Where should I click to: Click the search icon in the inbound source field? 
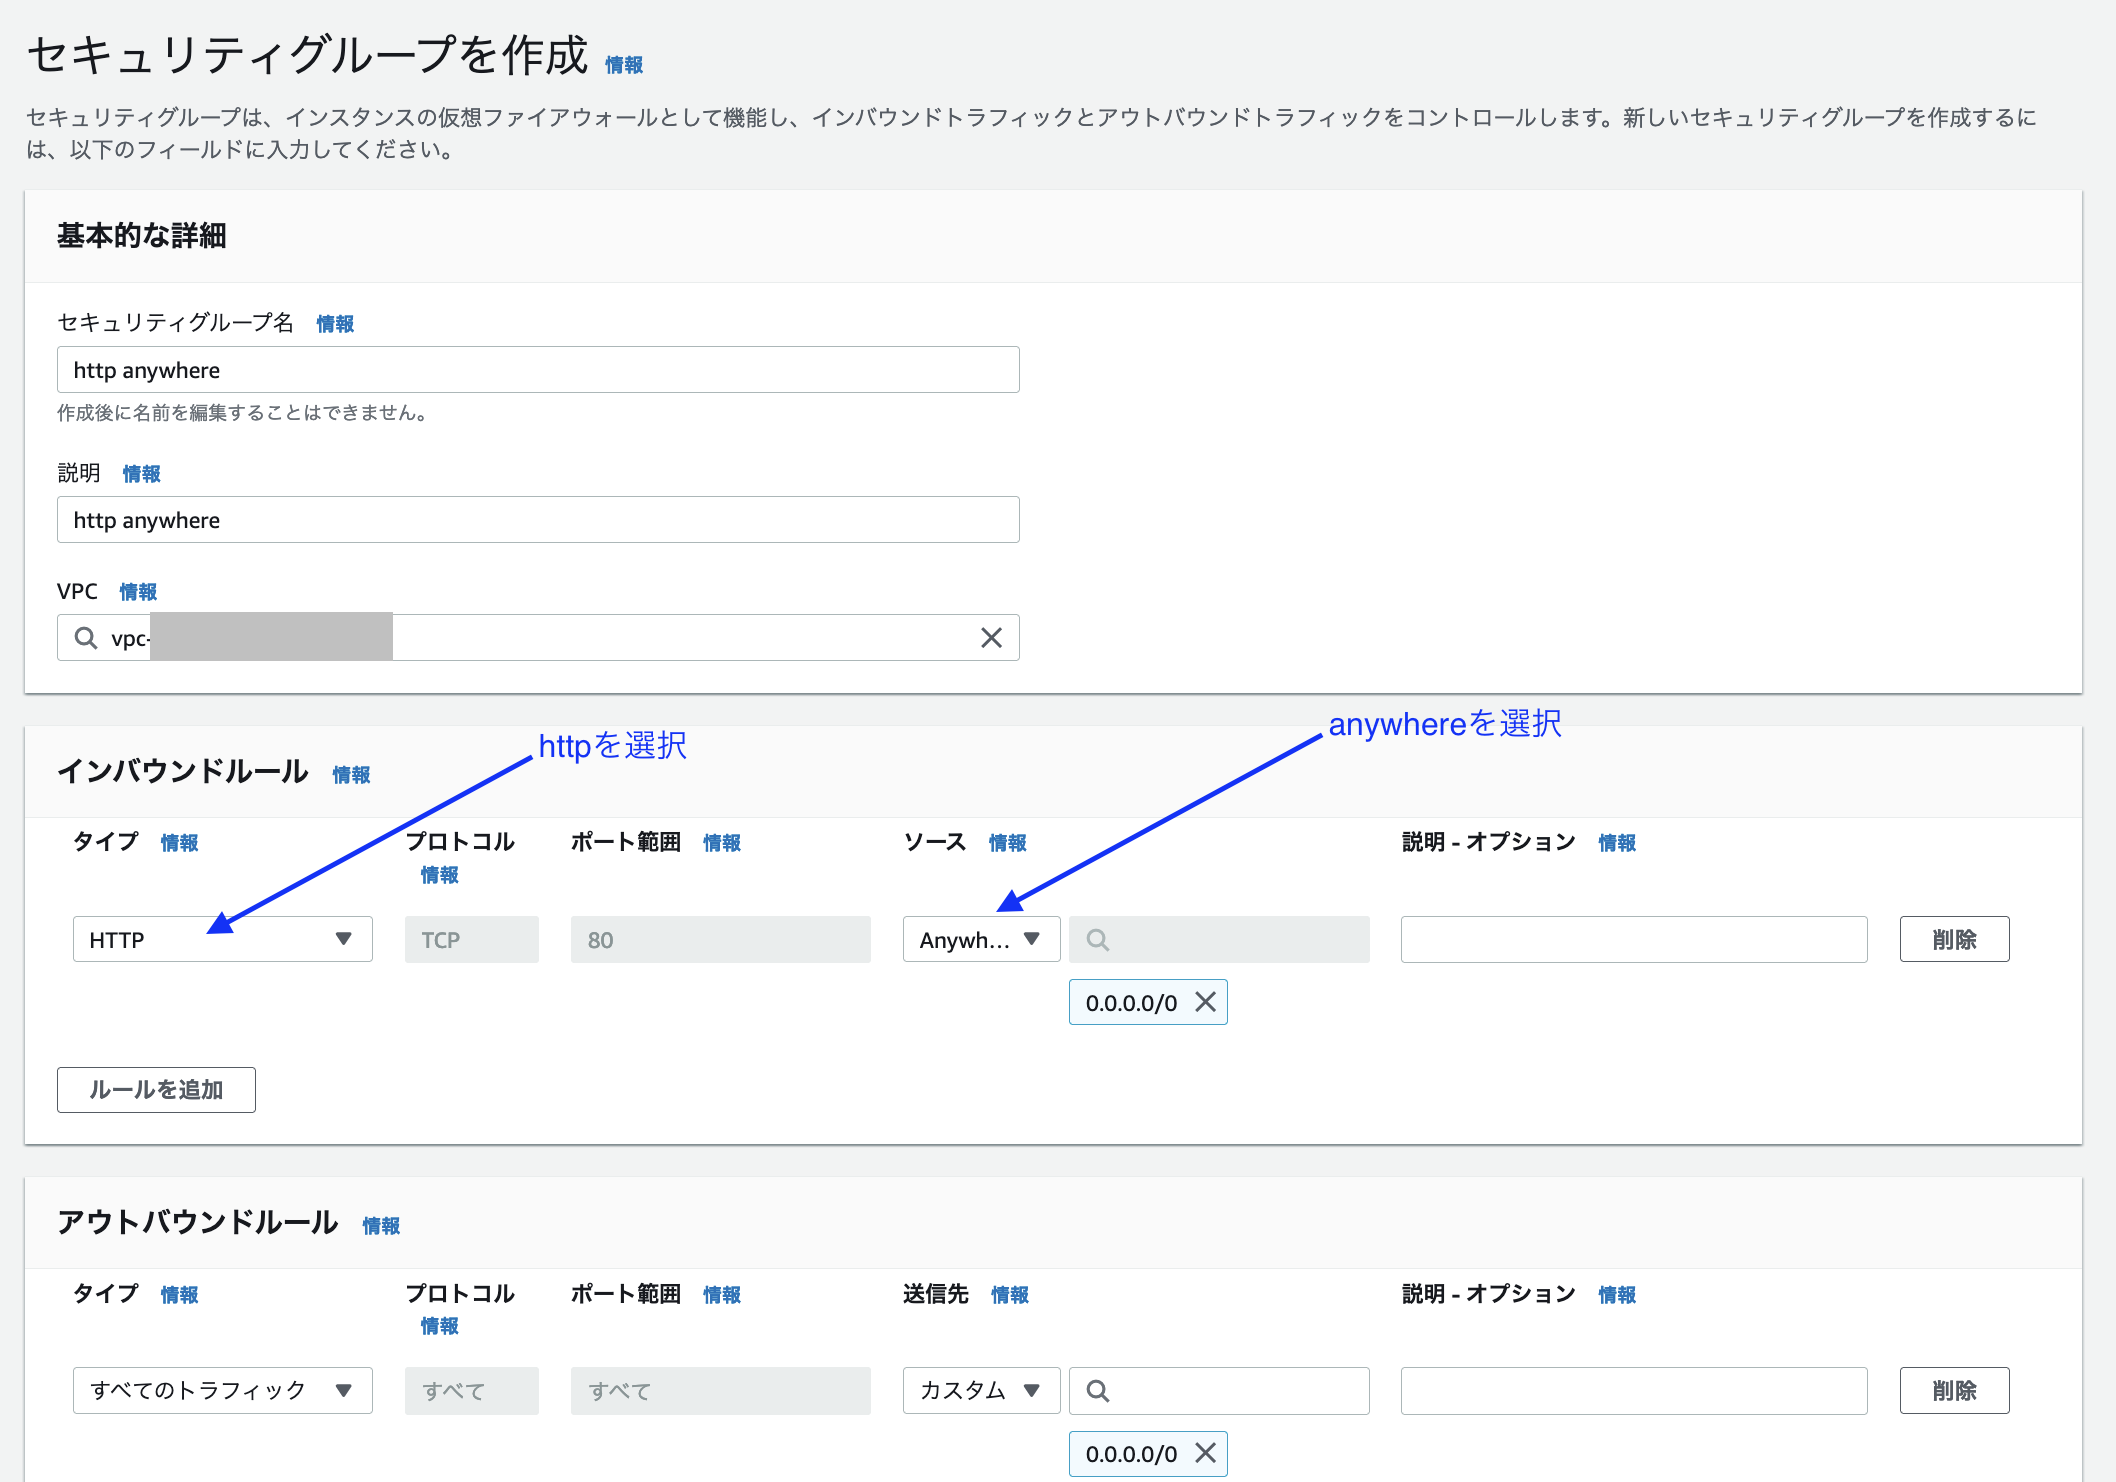point(1097,939)
